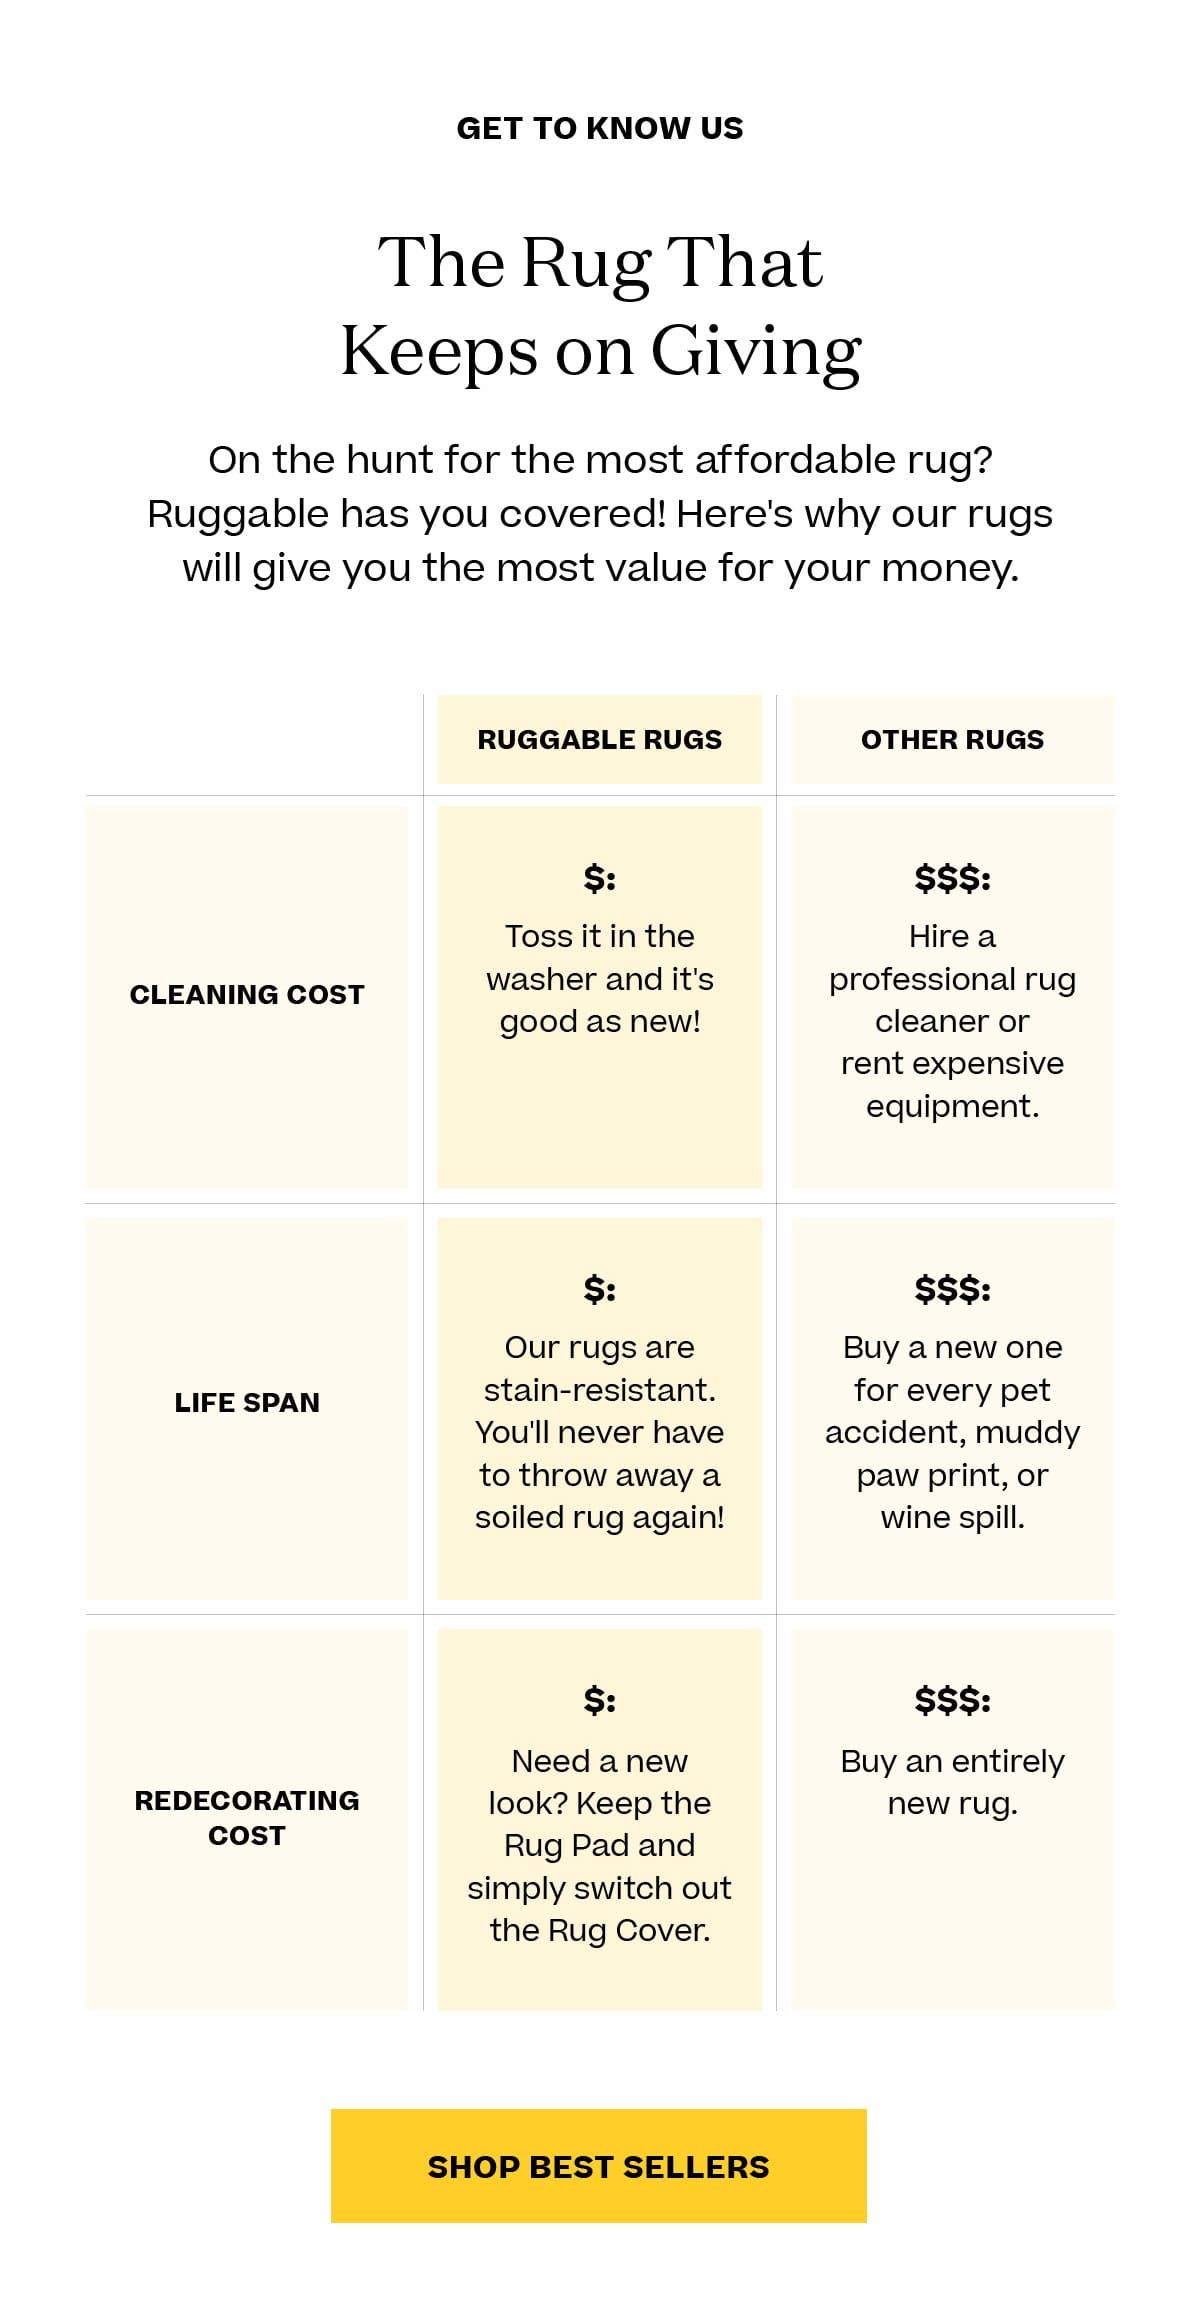This screenshot has width=1196, height=2310.
Task: Click the Get To Know Us heading
Action: click(x=599, y=128)
